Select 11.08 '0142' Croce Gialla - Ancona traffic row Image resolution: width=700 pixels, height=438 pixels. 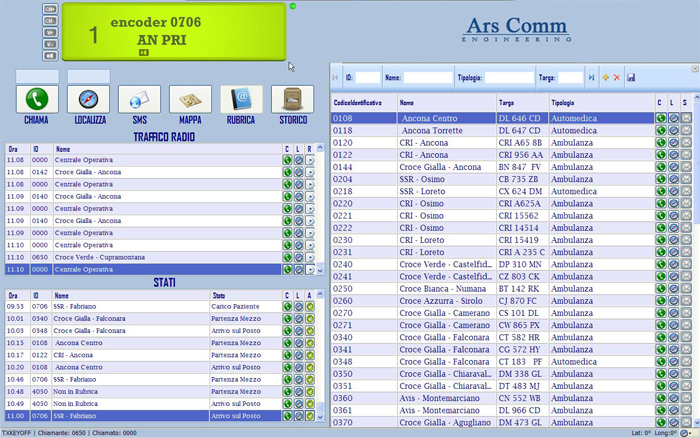143,172
